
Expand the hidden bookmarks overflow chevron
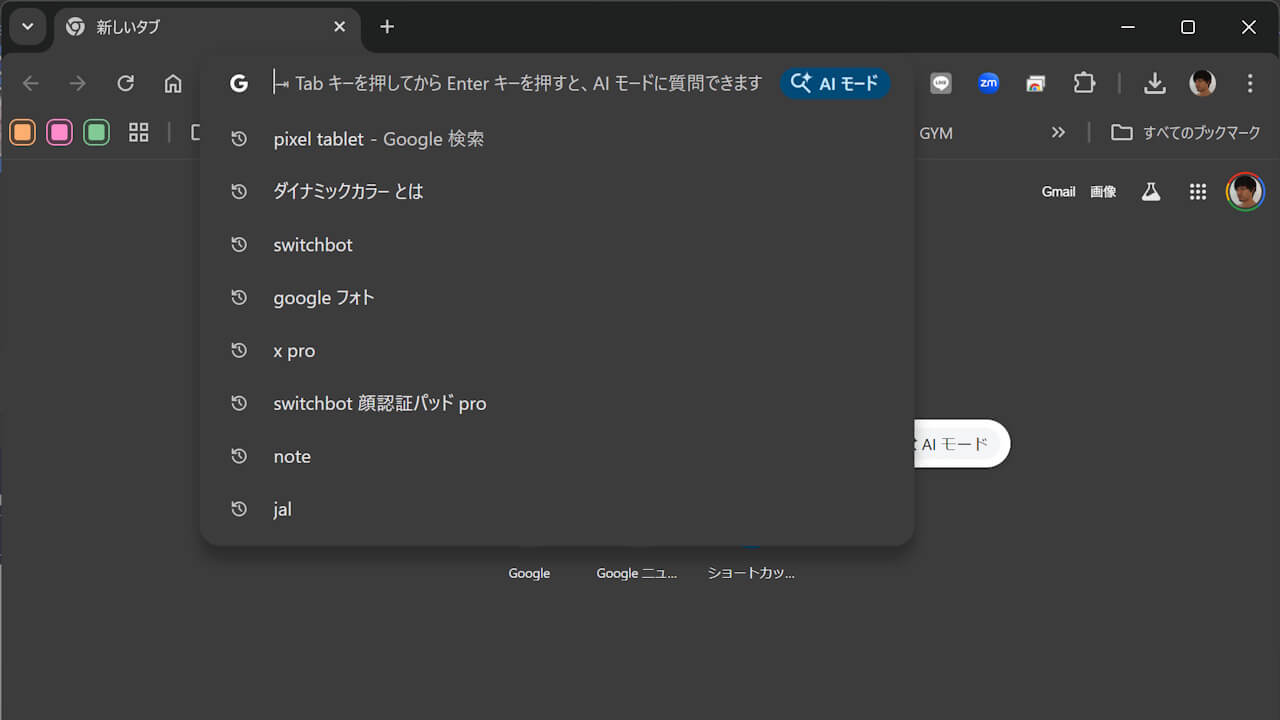click(1058, 132)
